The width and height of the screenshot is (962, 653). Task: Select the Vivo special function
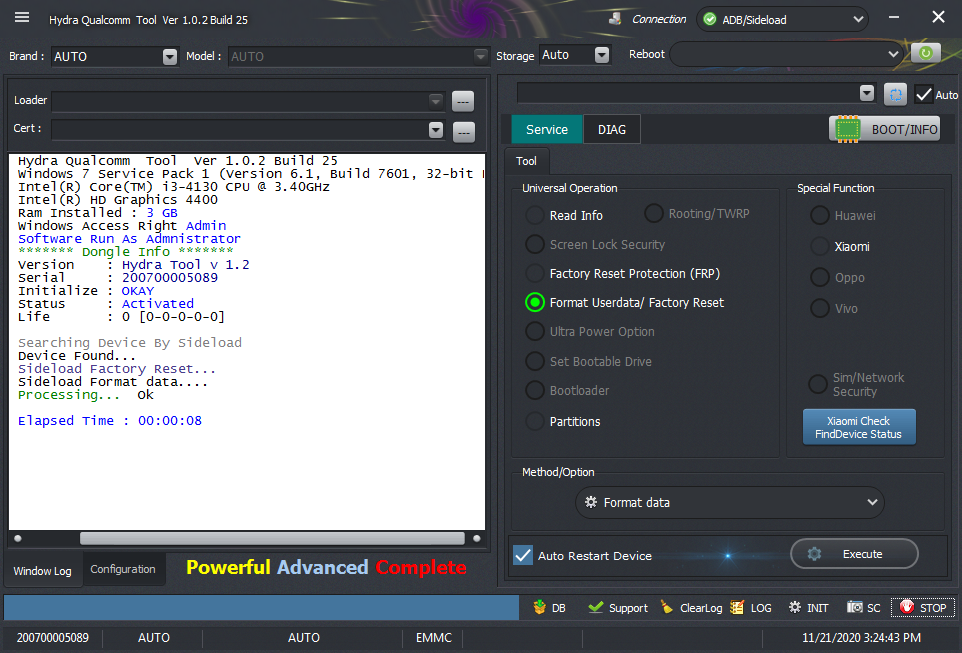point(820,308)
